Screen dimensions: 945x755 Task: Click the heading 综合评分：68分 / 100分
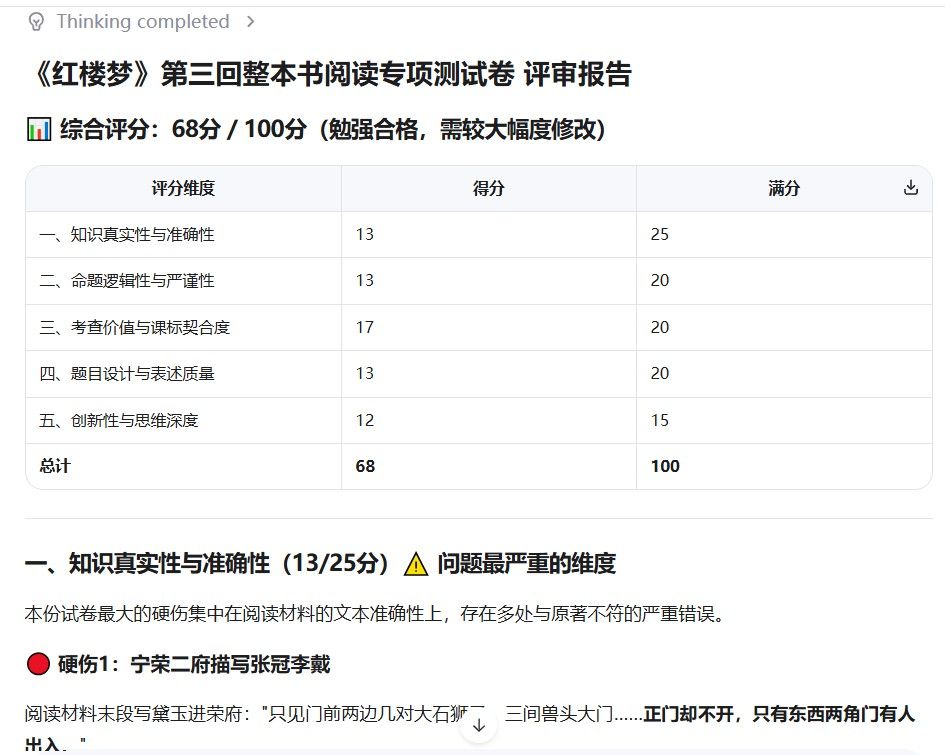tap(183, 129)
